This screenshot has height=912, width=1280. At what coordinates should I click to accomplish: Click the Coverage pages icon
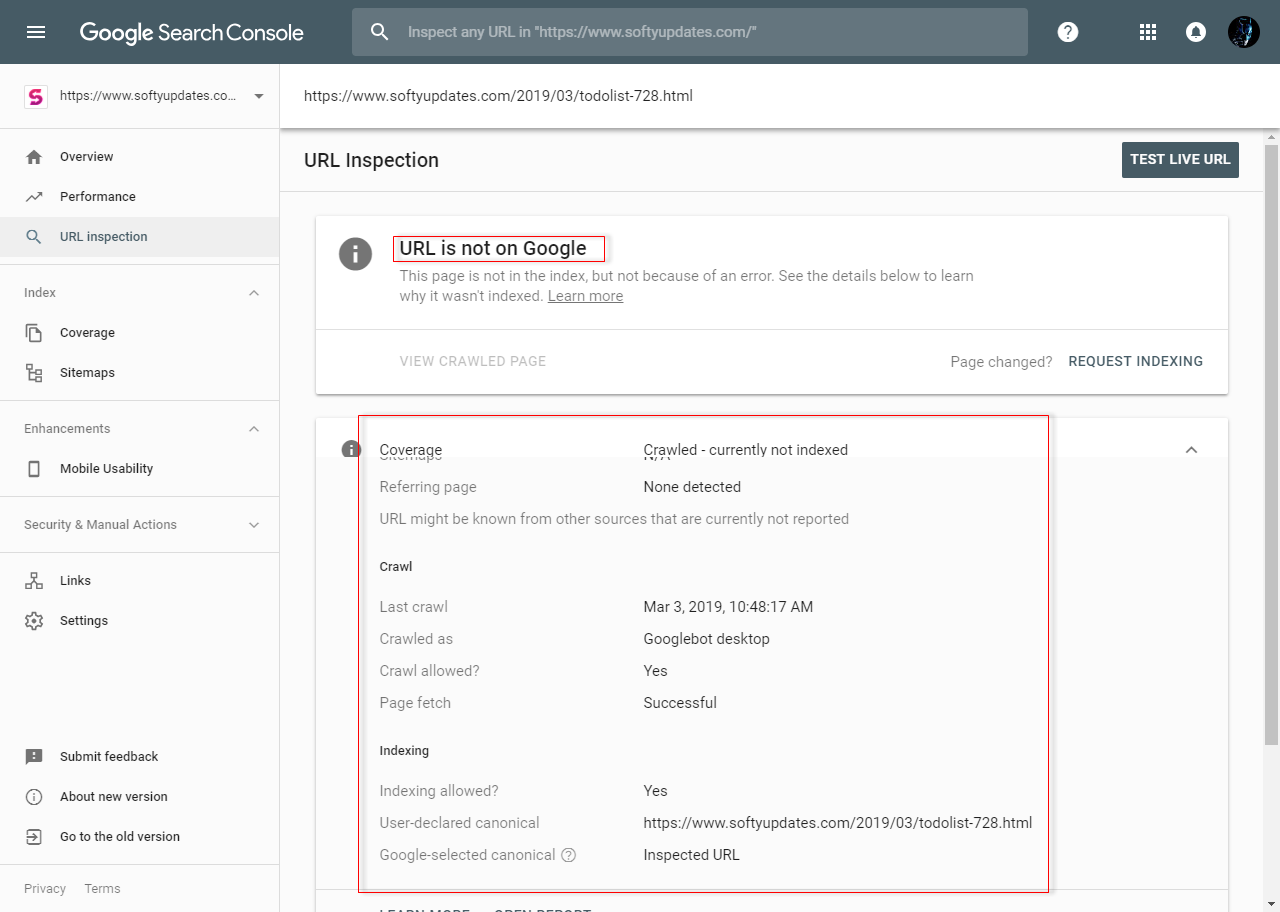click(x=34, y=333)
